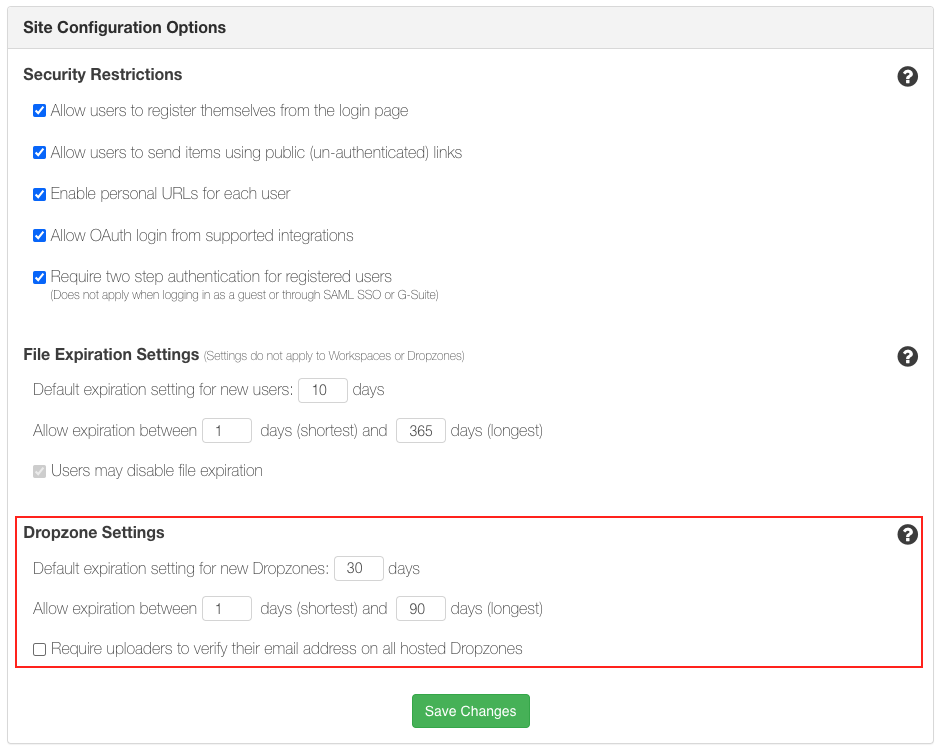Click the File Expiration Settings heading
Image resolution: width=943 pixels, height=752 pixels.
111,354
